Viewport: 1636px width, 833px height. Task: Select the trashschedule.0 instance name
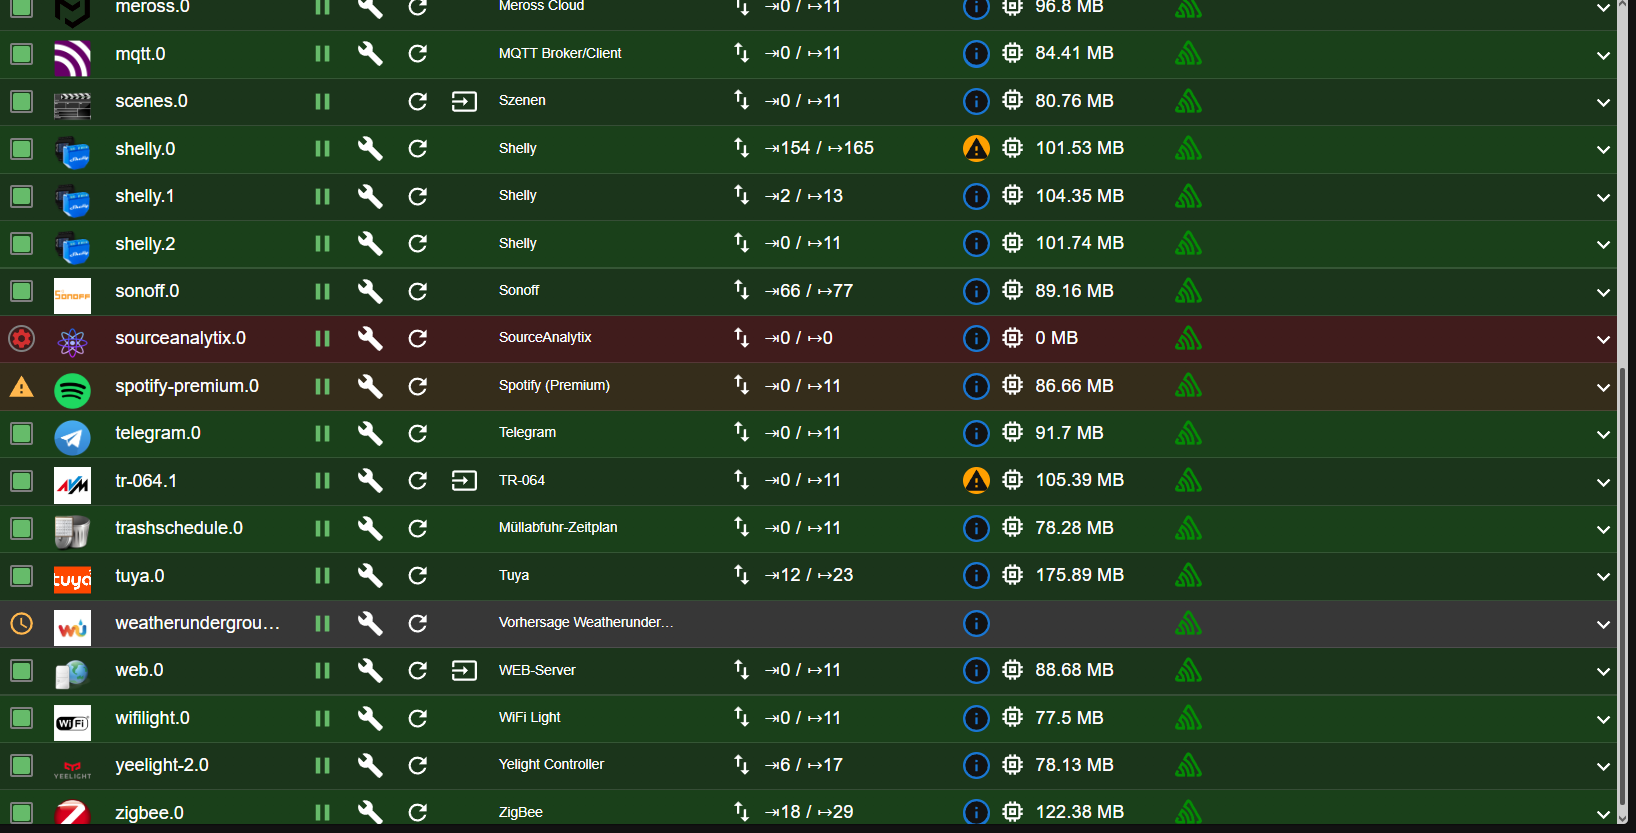[179, 528]
